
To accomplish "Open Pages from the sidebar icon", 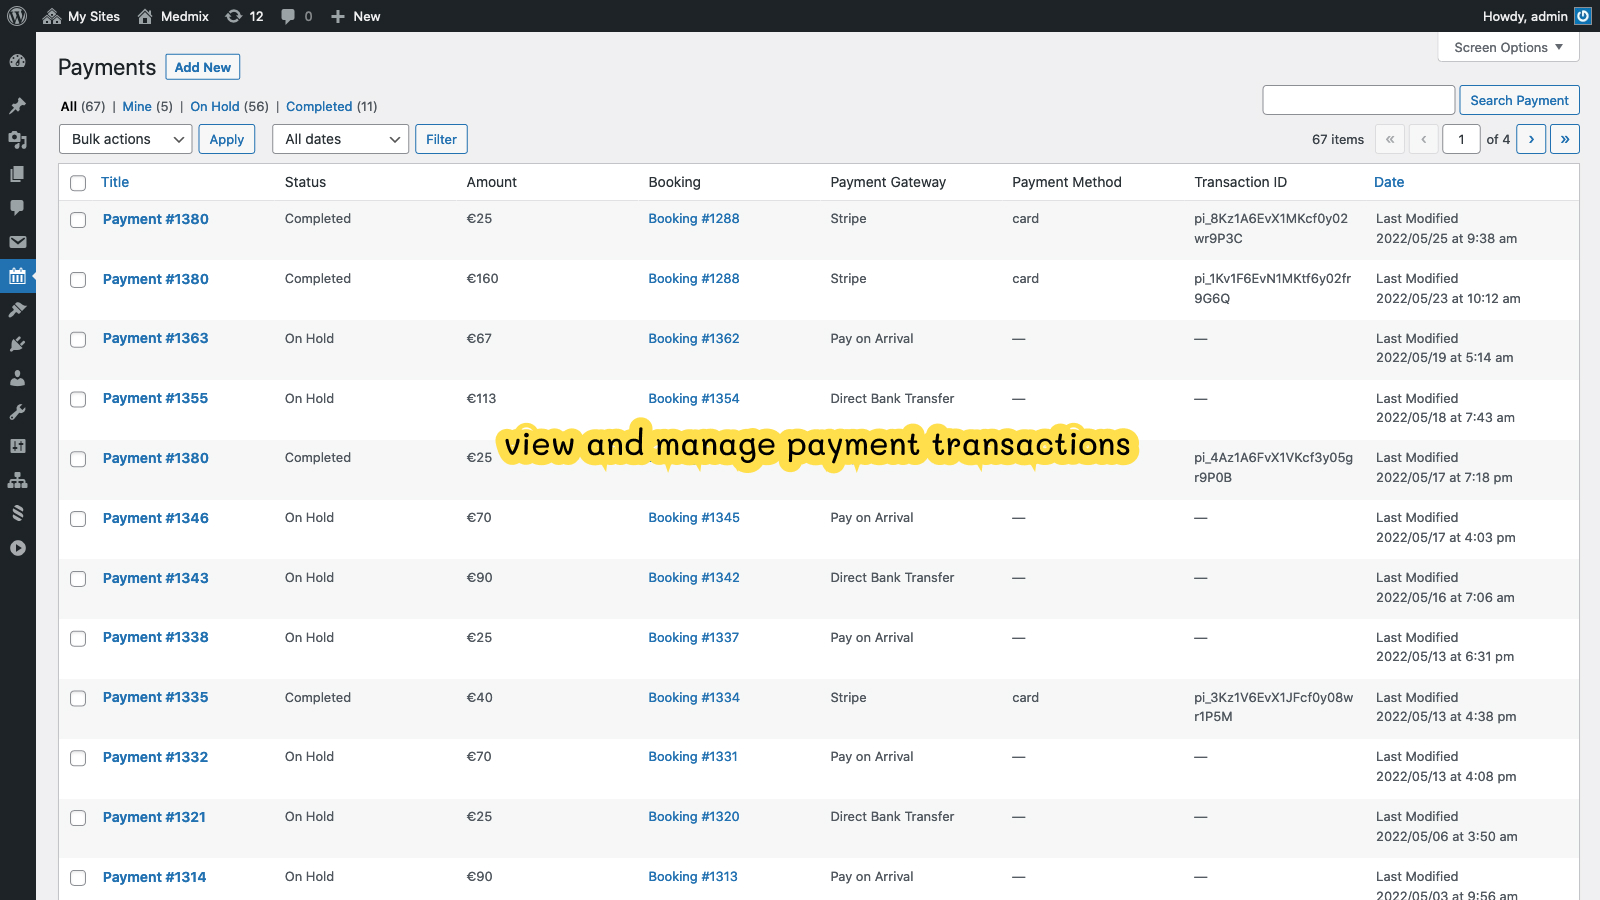I will (x=17, y=174).
